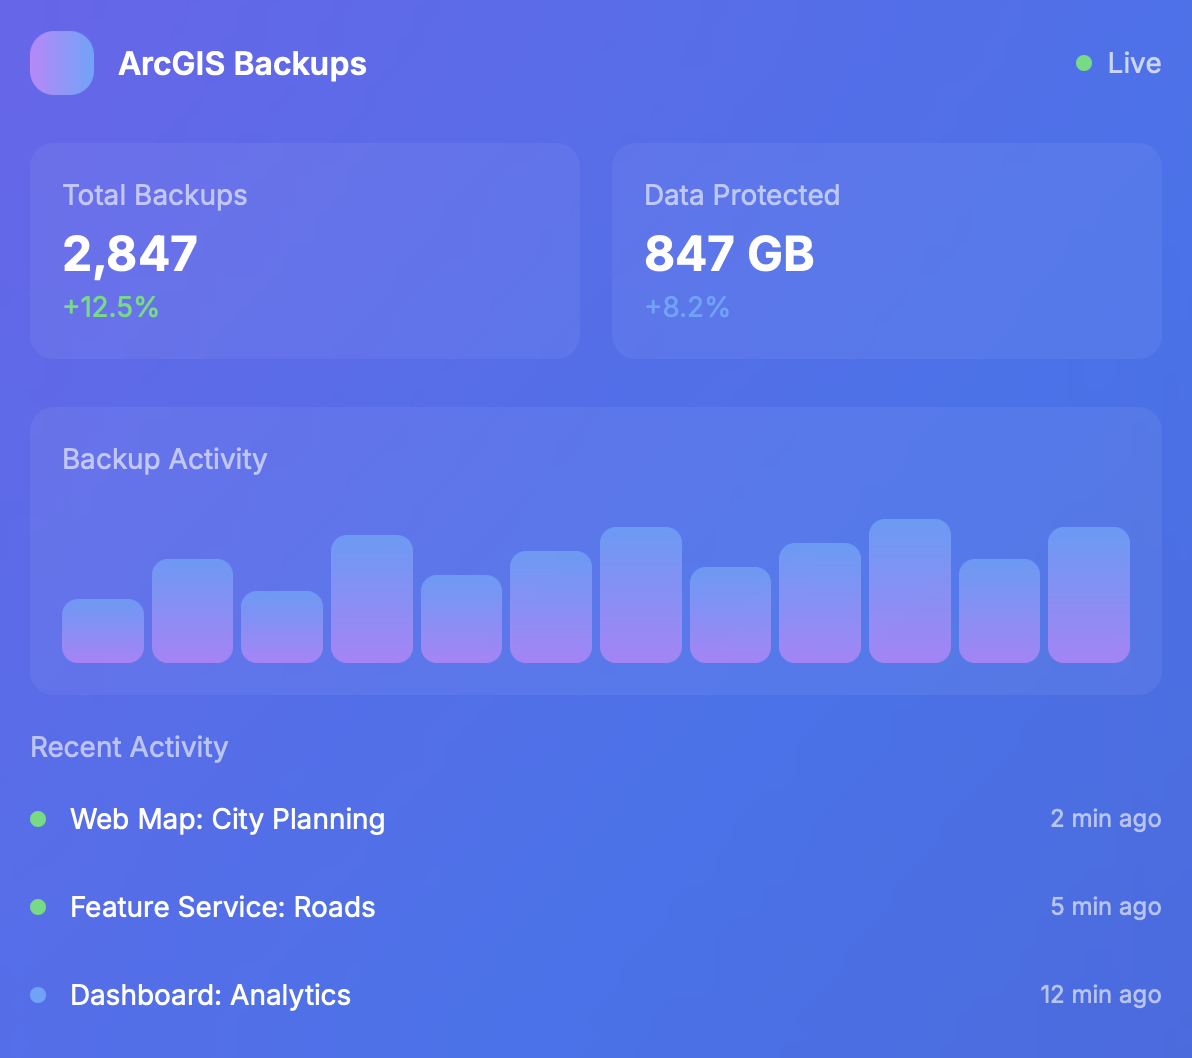
Task: Click the +8.2% growth indicator
Action: [x=688, y=307]
